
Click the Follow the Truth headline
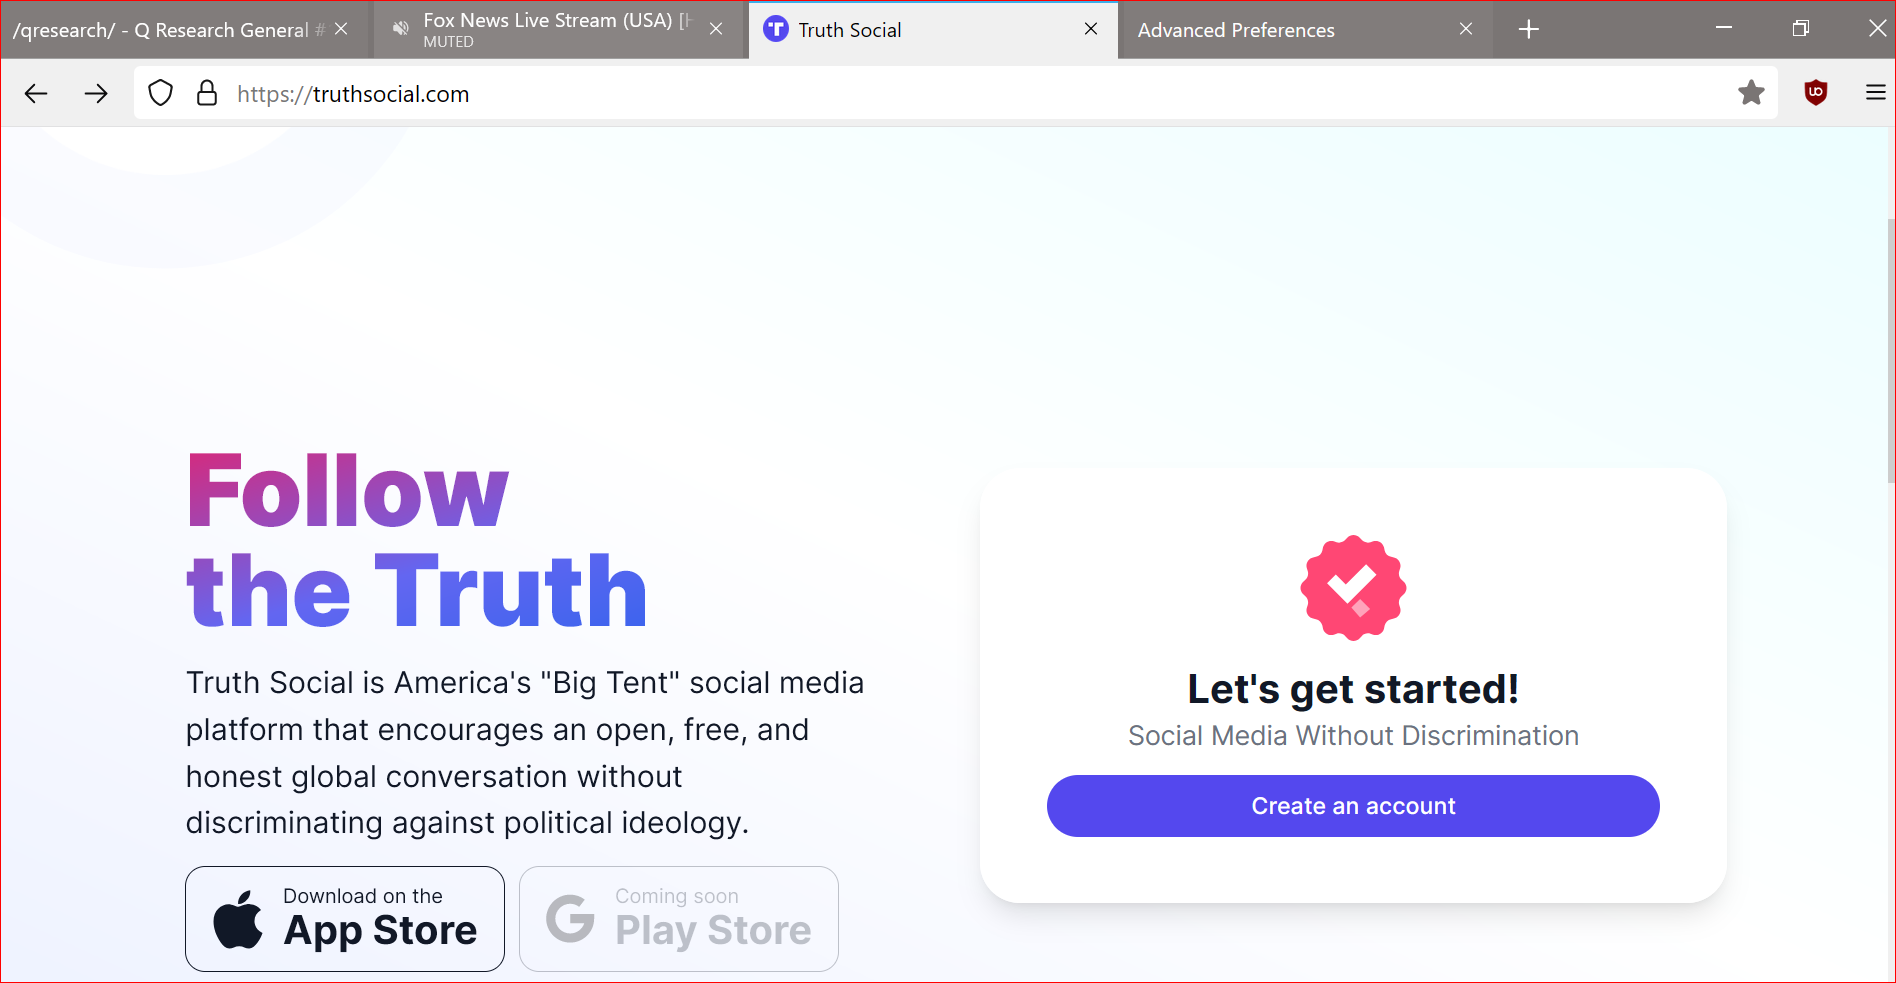417,541
